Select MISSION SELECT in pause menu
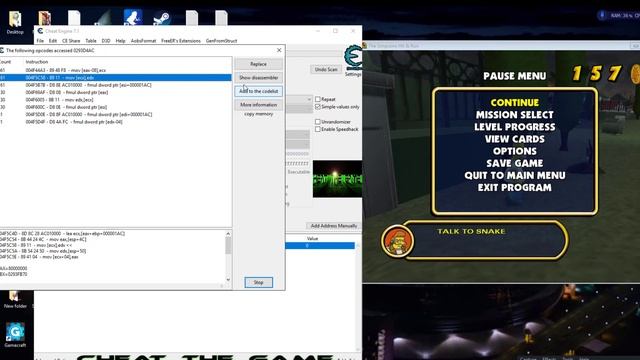 (x=515, y=115)
